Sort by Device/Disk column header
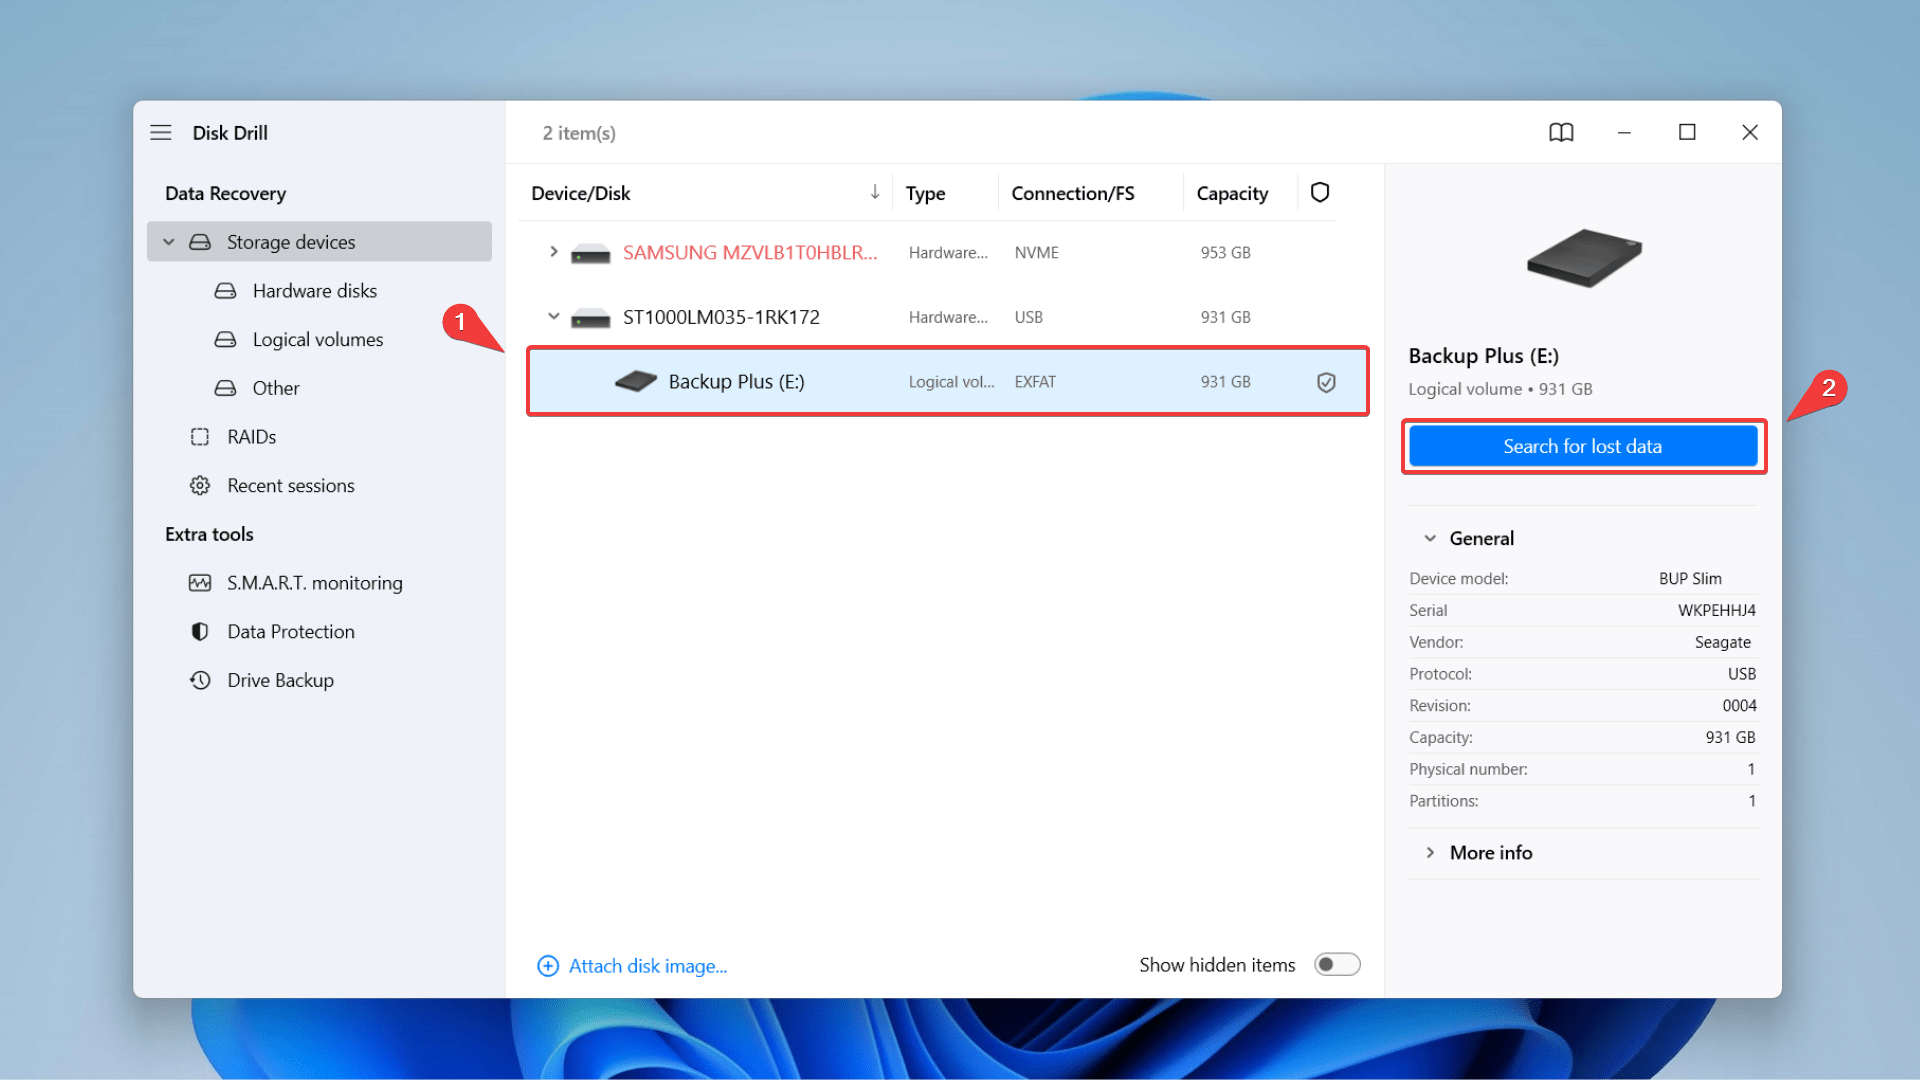The height and width of the screenshot is (1080, 1920). pyautogui.click(x=581, y=193)
